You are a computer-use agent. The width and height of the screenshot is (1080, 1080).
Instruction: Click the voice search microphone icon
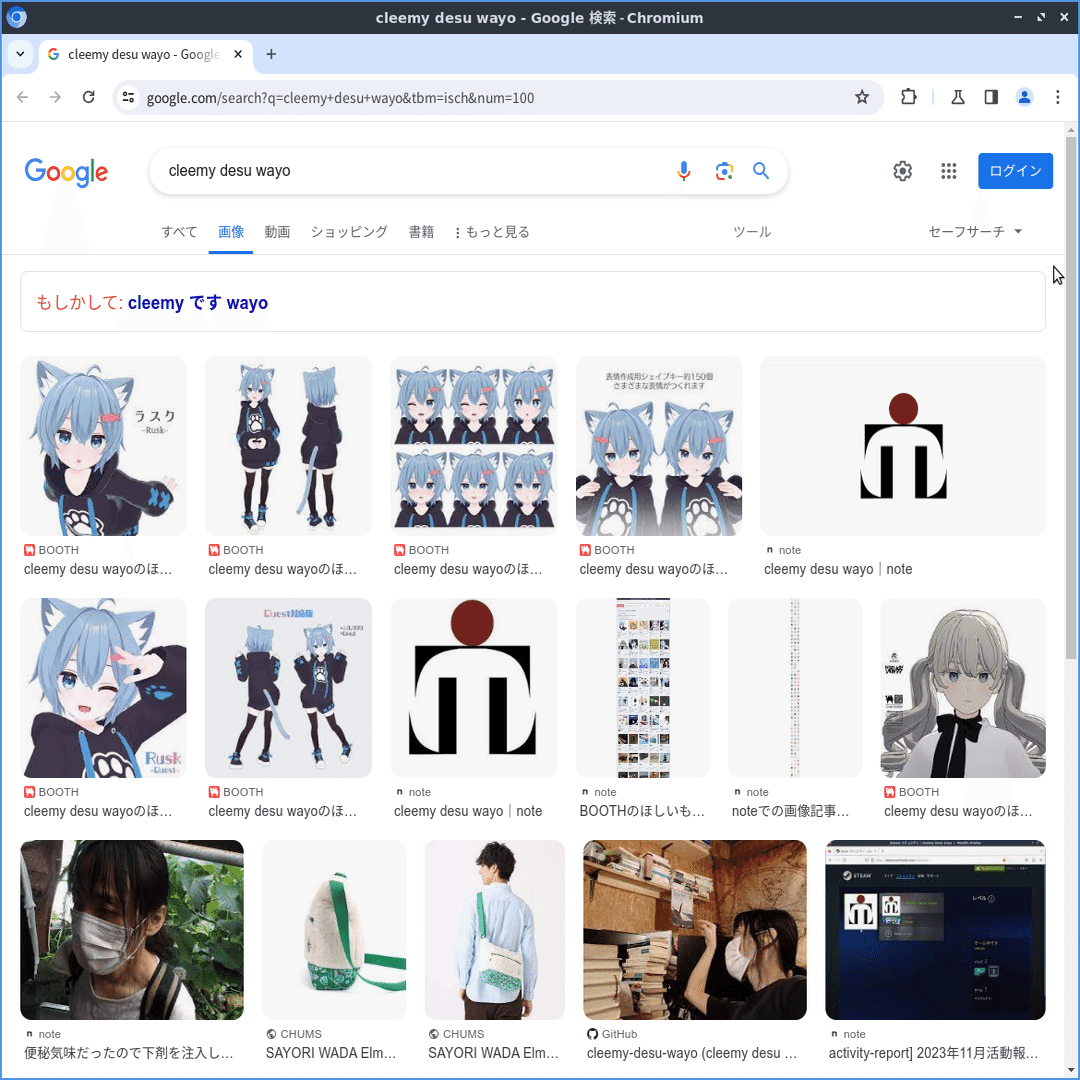pyautogui.click(x=683, y=171)
